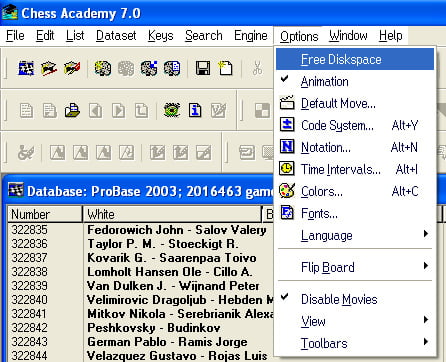Select Velimirovic Dragoljub - Hebden game
Viewport: 446px width, 362px height.
180,300
